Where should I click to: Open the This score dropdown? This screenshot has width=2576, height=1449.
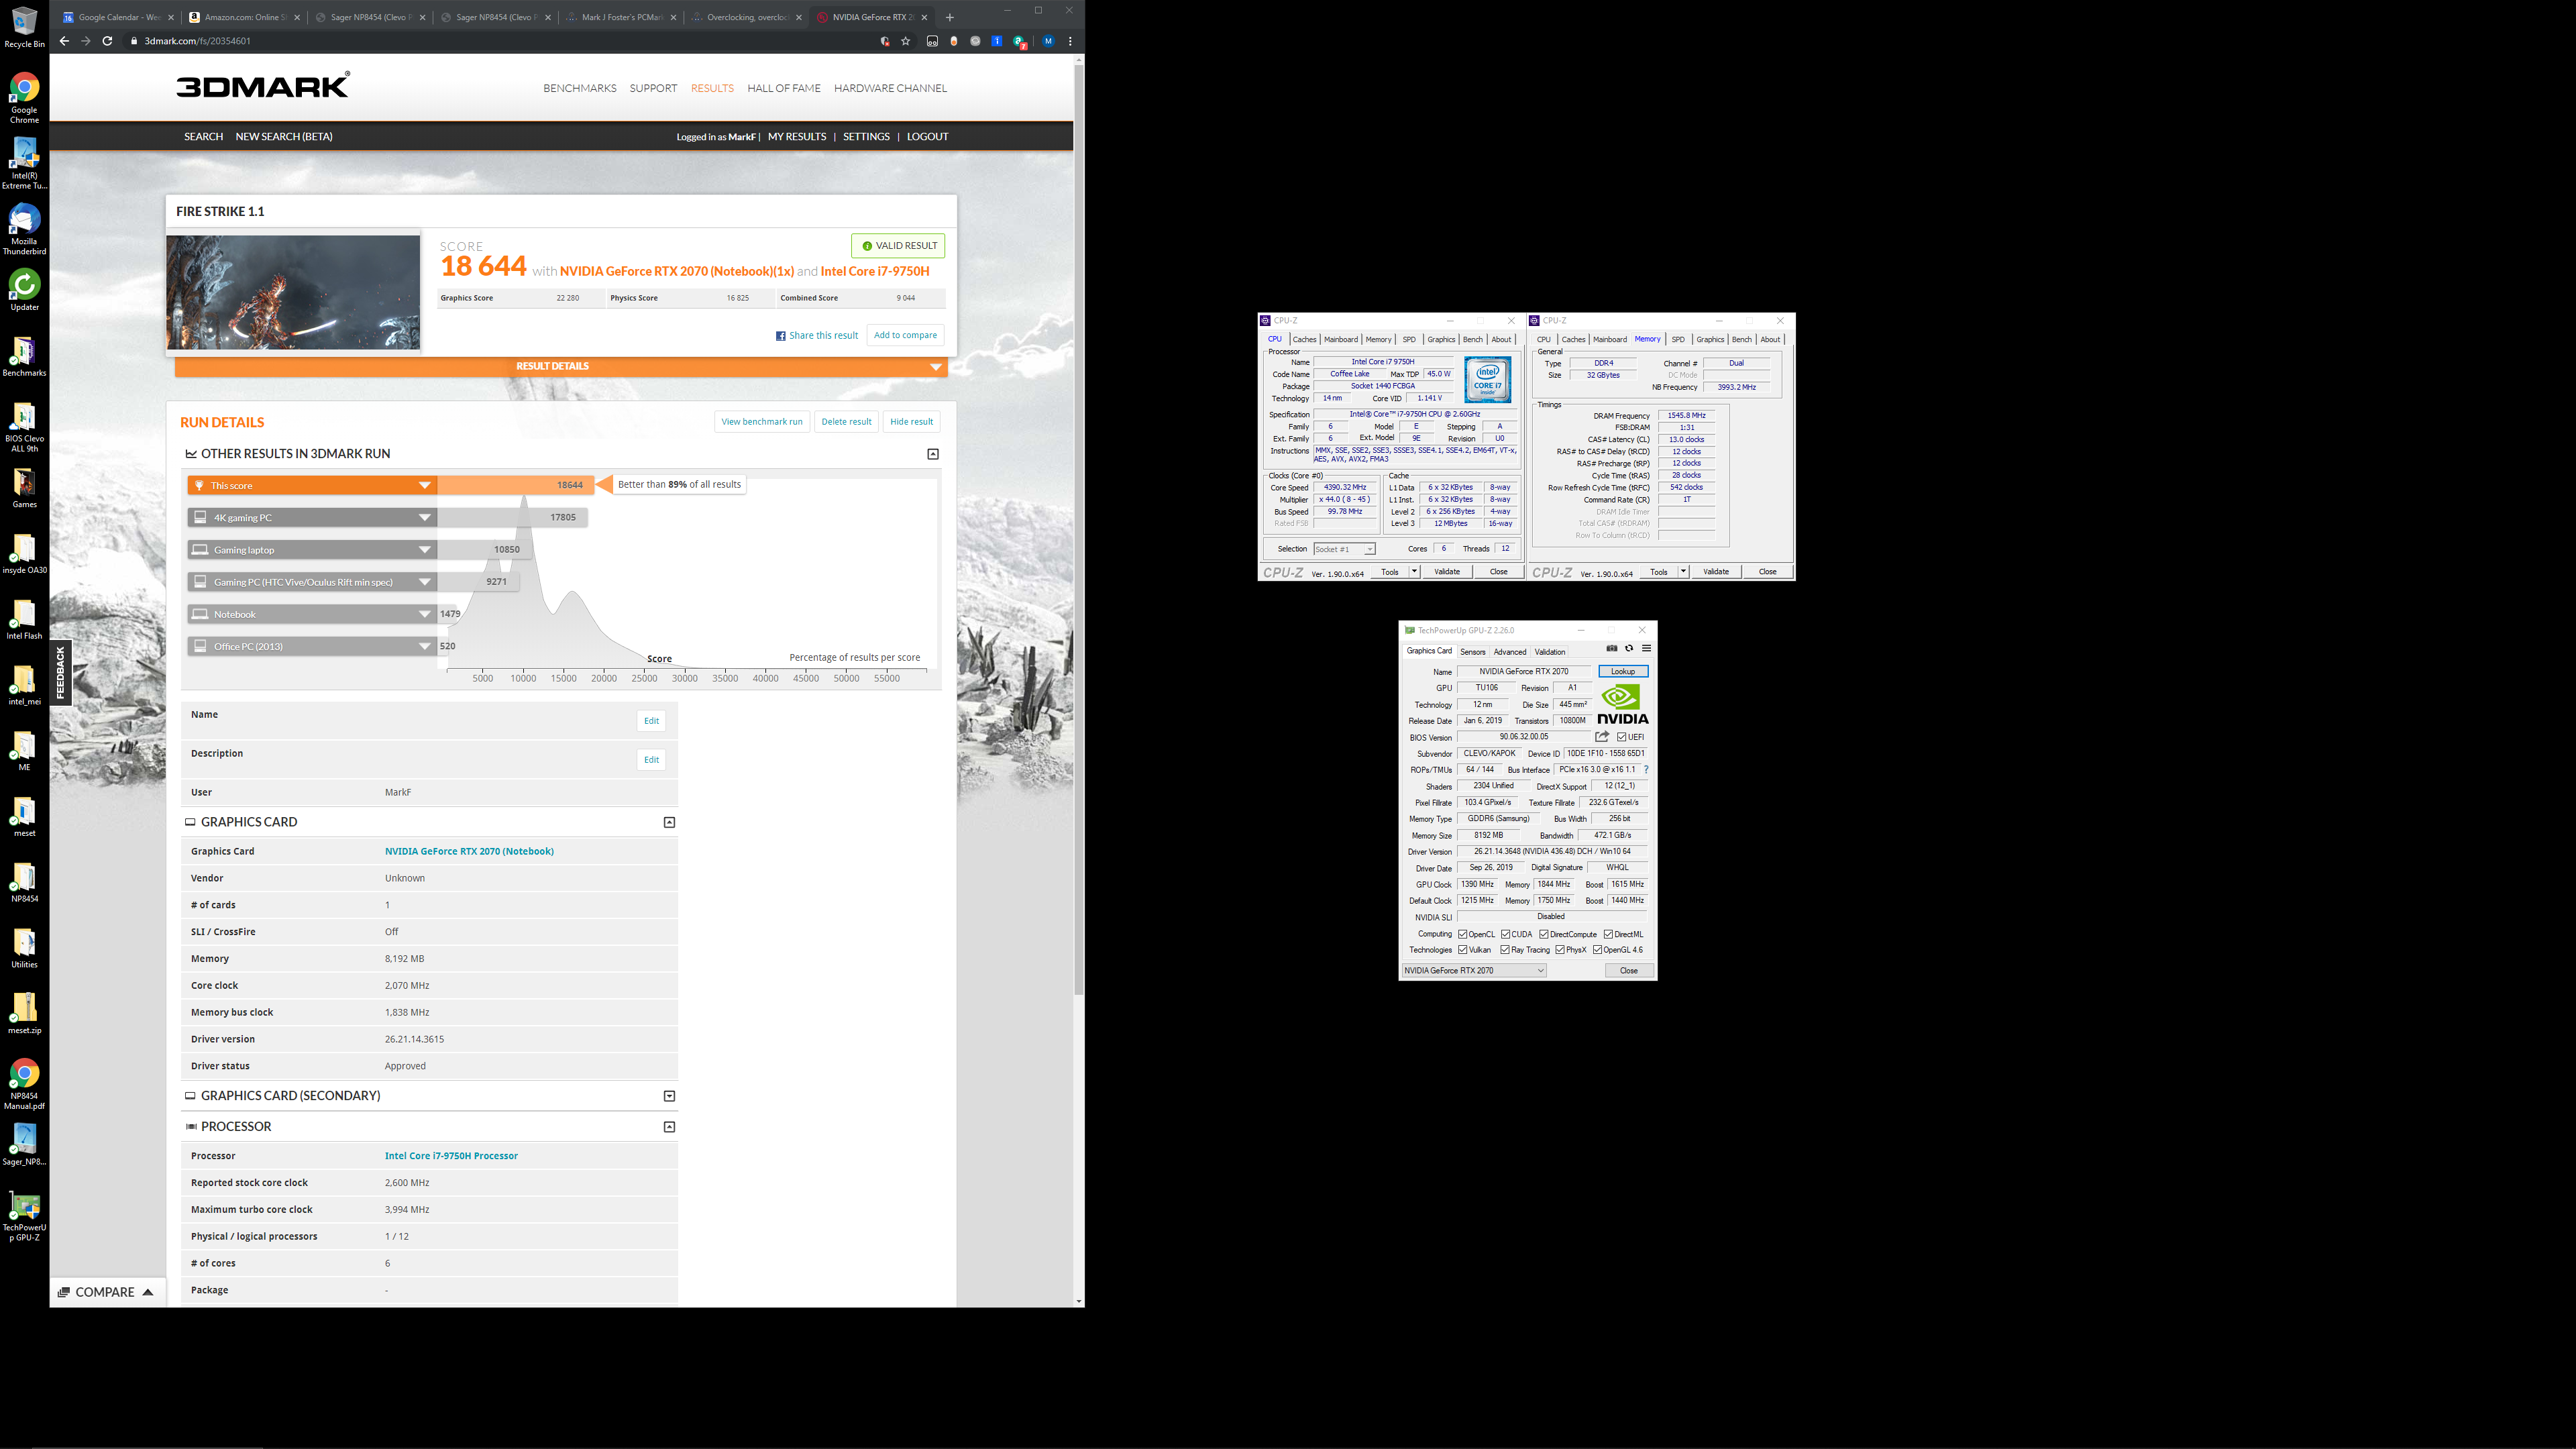[x=312, y=485]
